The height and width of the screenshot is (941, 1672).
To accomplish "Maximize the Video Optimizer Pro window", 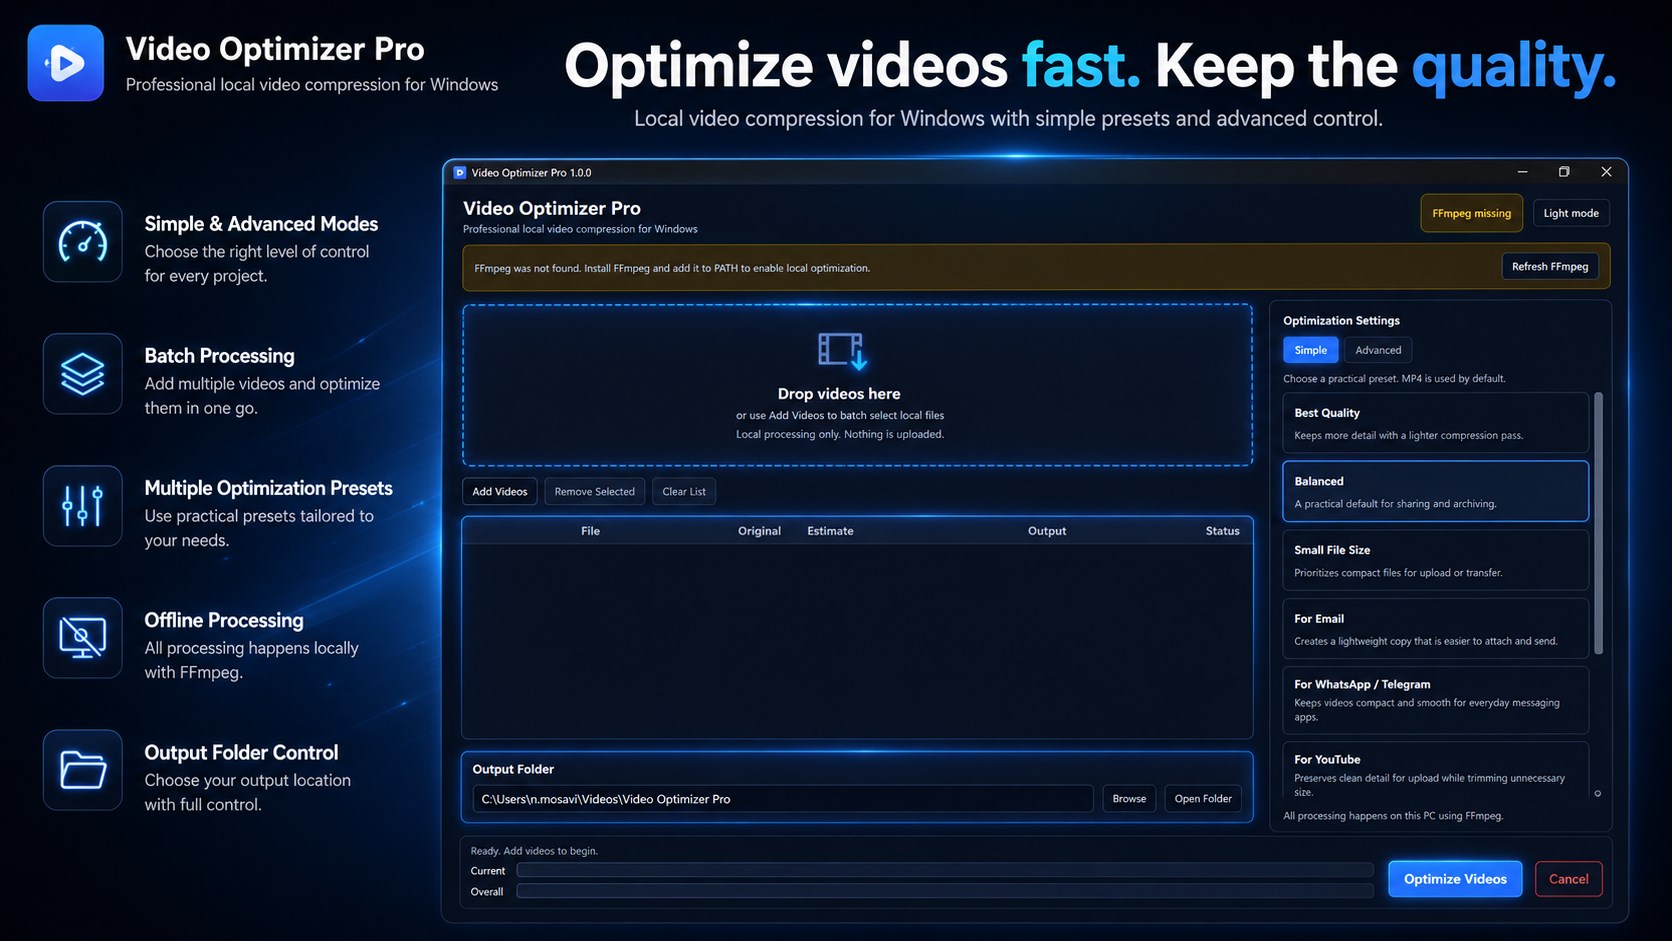I will point(1564,172).
